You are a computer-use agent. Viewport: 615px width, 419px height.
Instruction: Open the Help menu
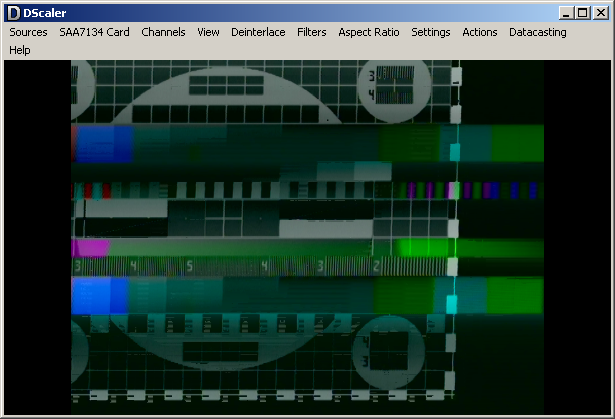[x=20, y=50]
